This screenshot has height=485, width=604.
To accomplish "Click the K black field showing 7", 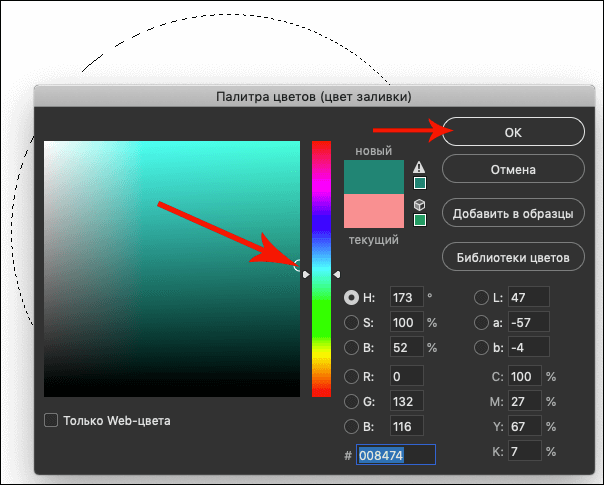I will (x=525, y=451).
